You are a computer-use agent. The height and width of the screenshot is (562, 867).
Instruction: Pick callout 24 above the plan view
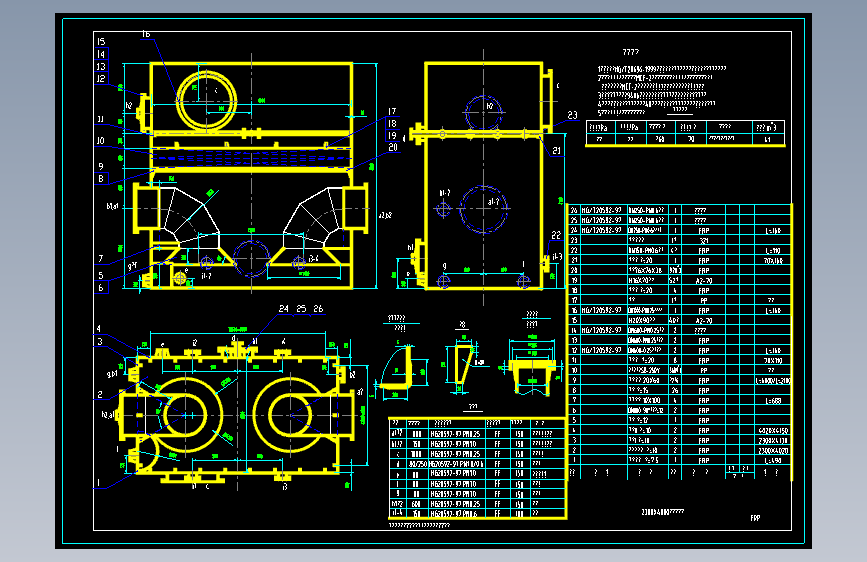pyautogui.click(x=284, y=309)
